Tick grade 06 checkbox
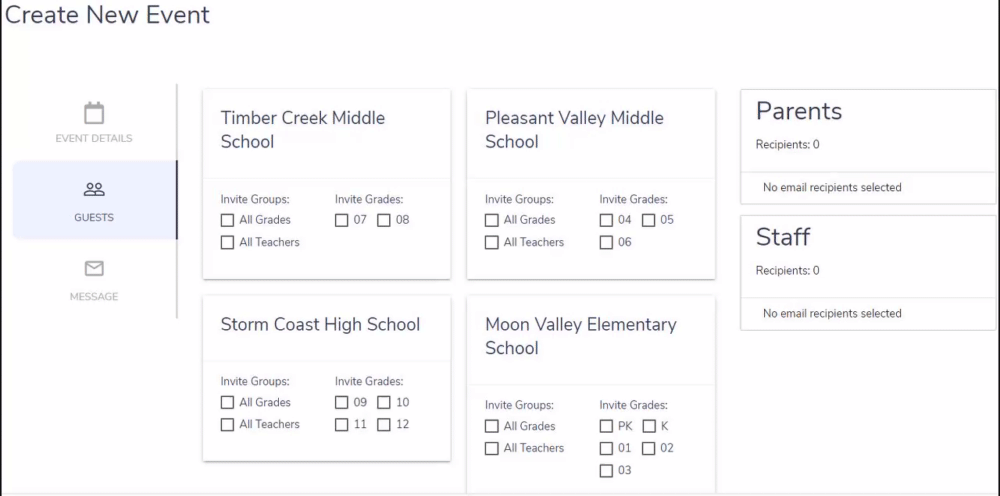The width and height of the screenshot is (1000, 496). pyautogui.click(x=606, y=242)
